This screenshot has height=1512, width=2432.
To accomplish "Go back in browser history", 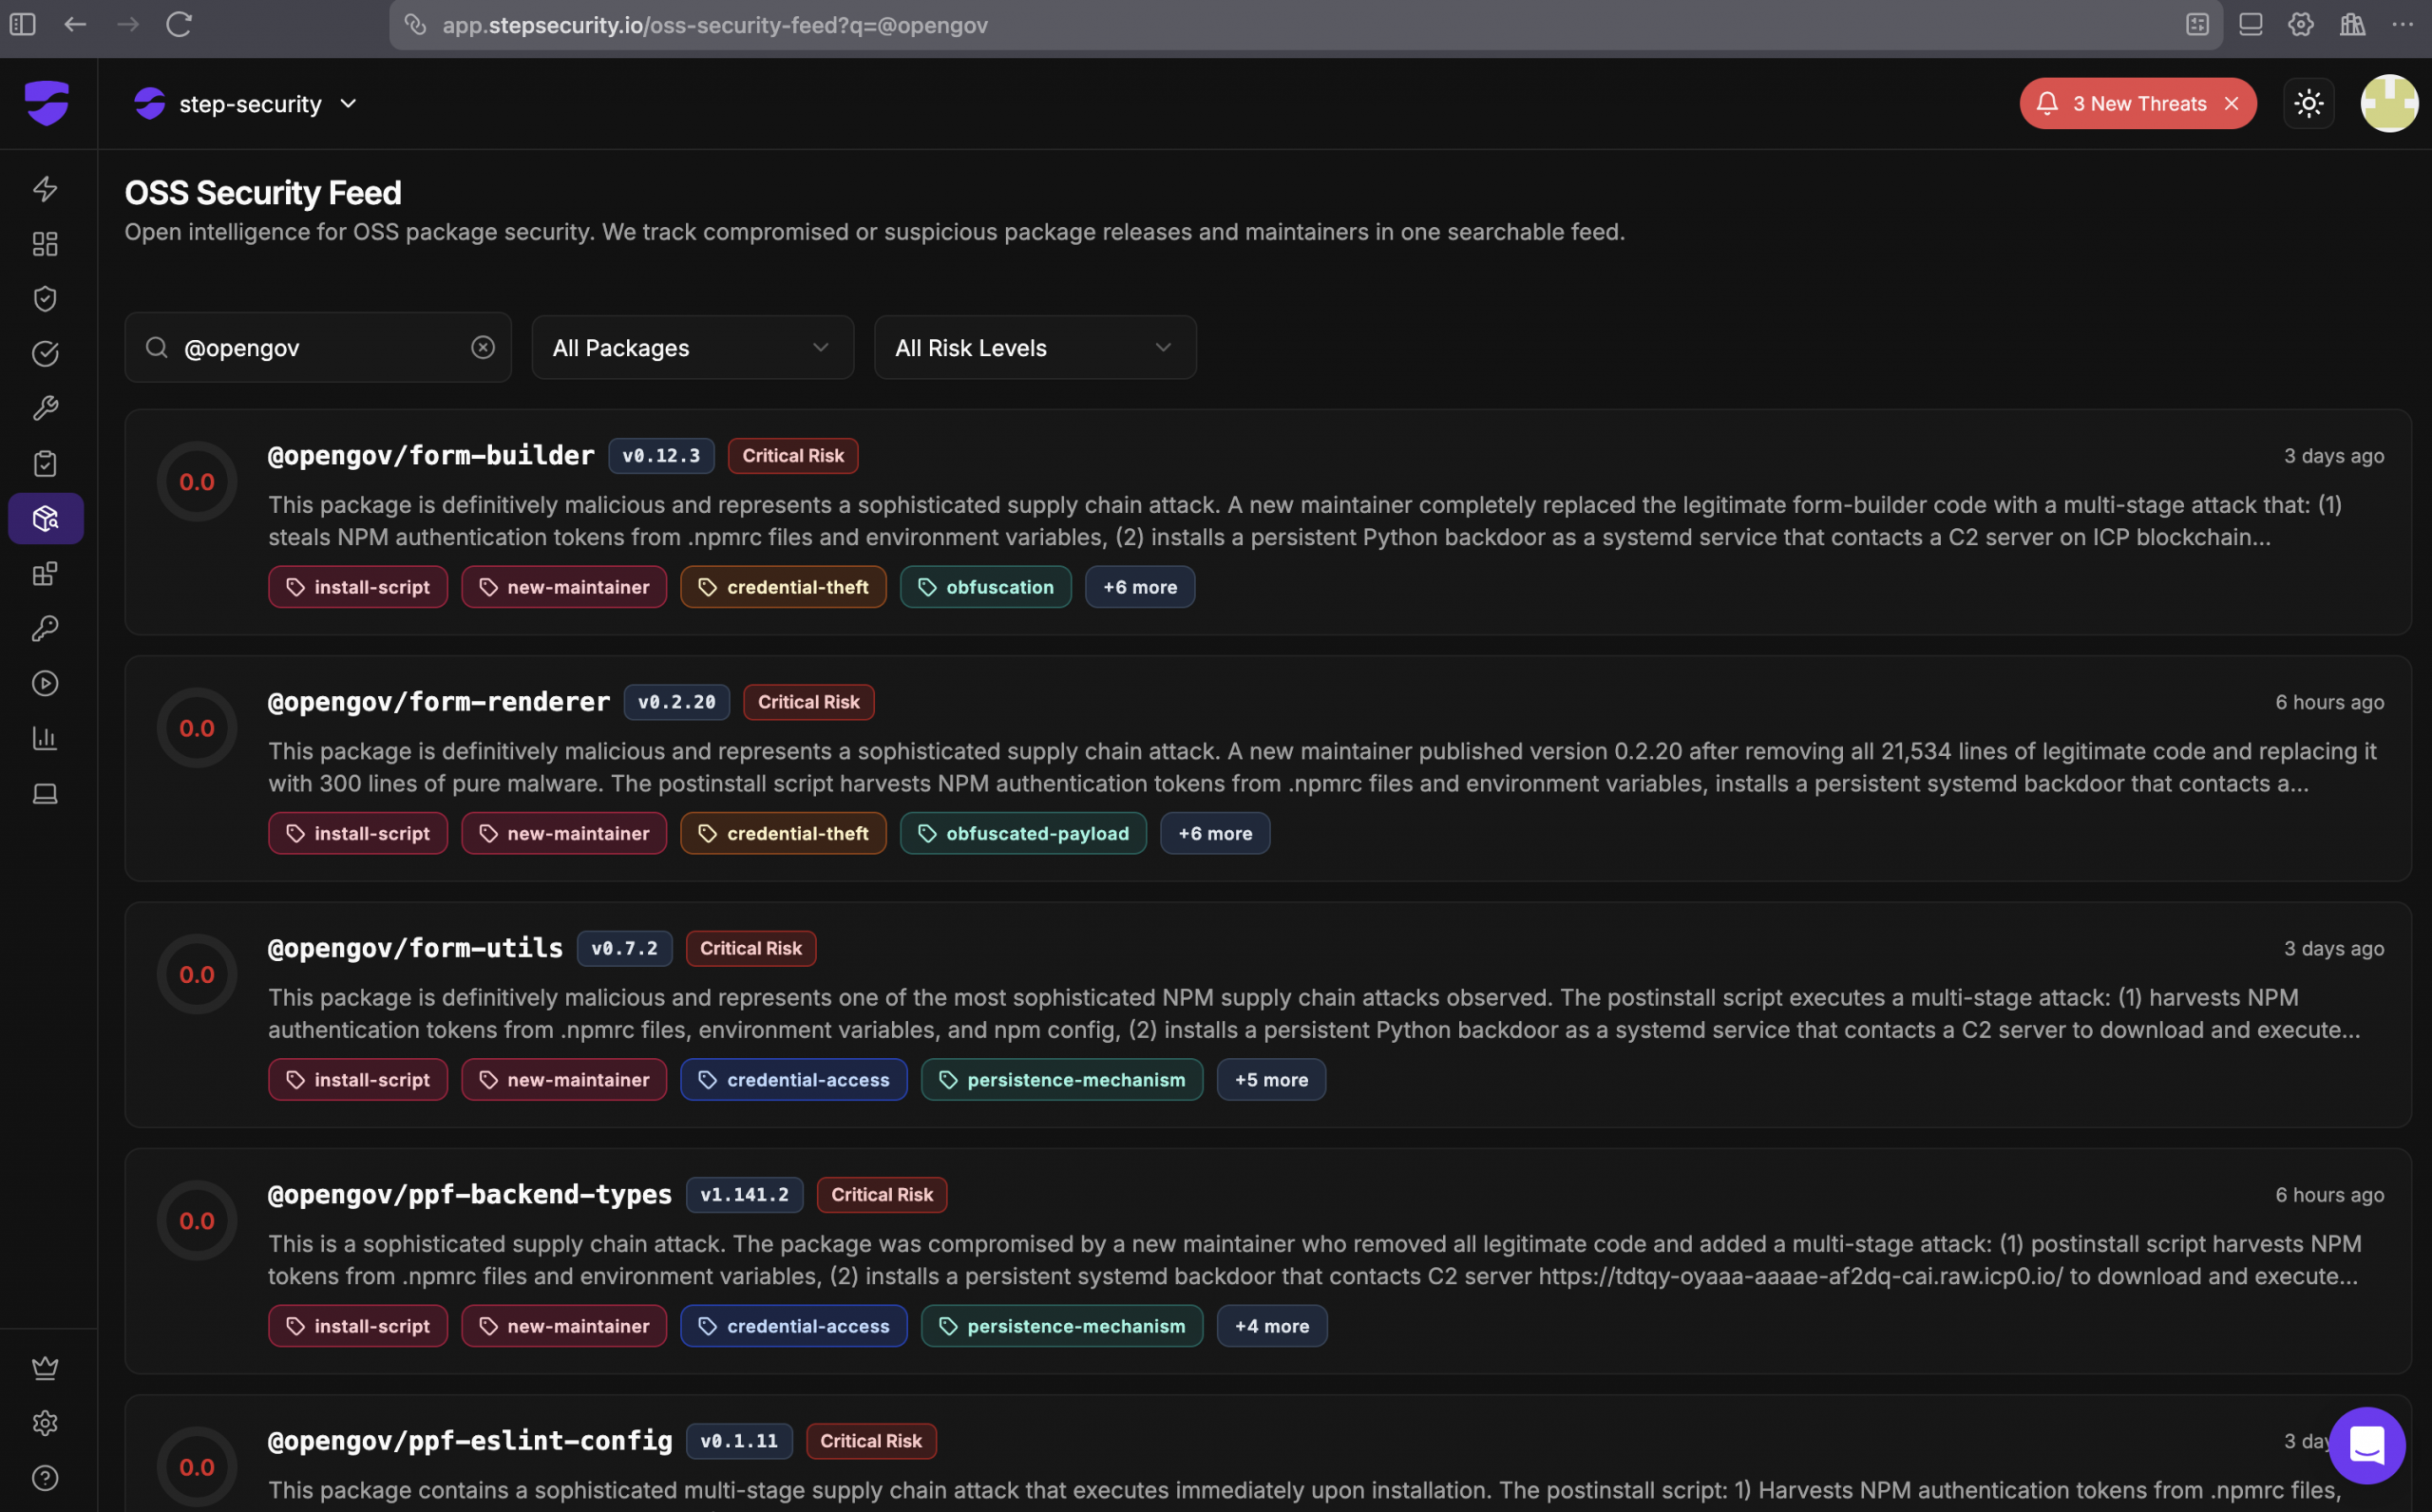I will 75,24.
